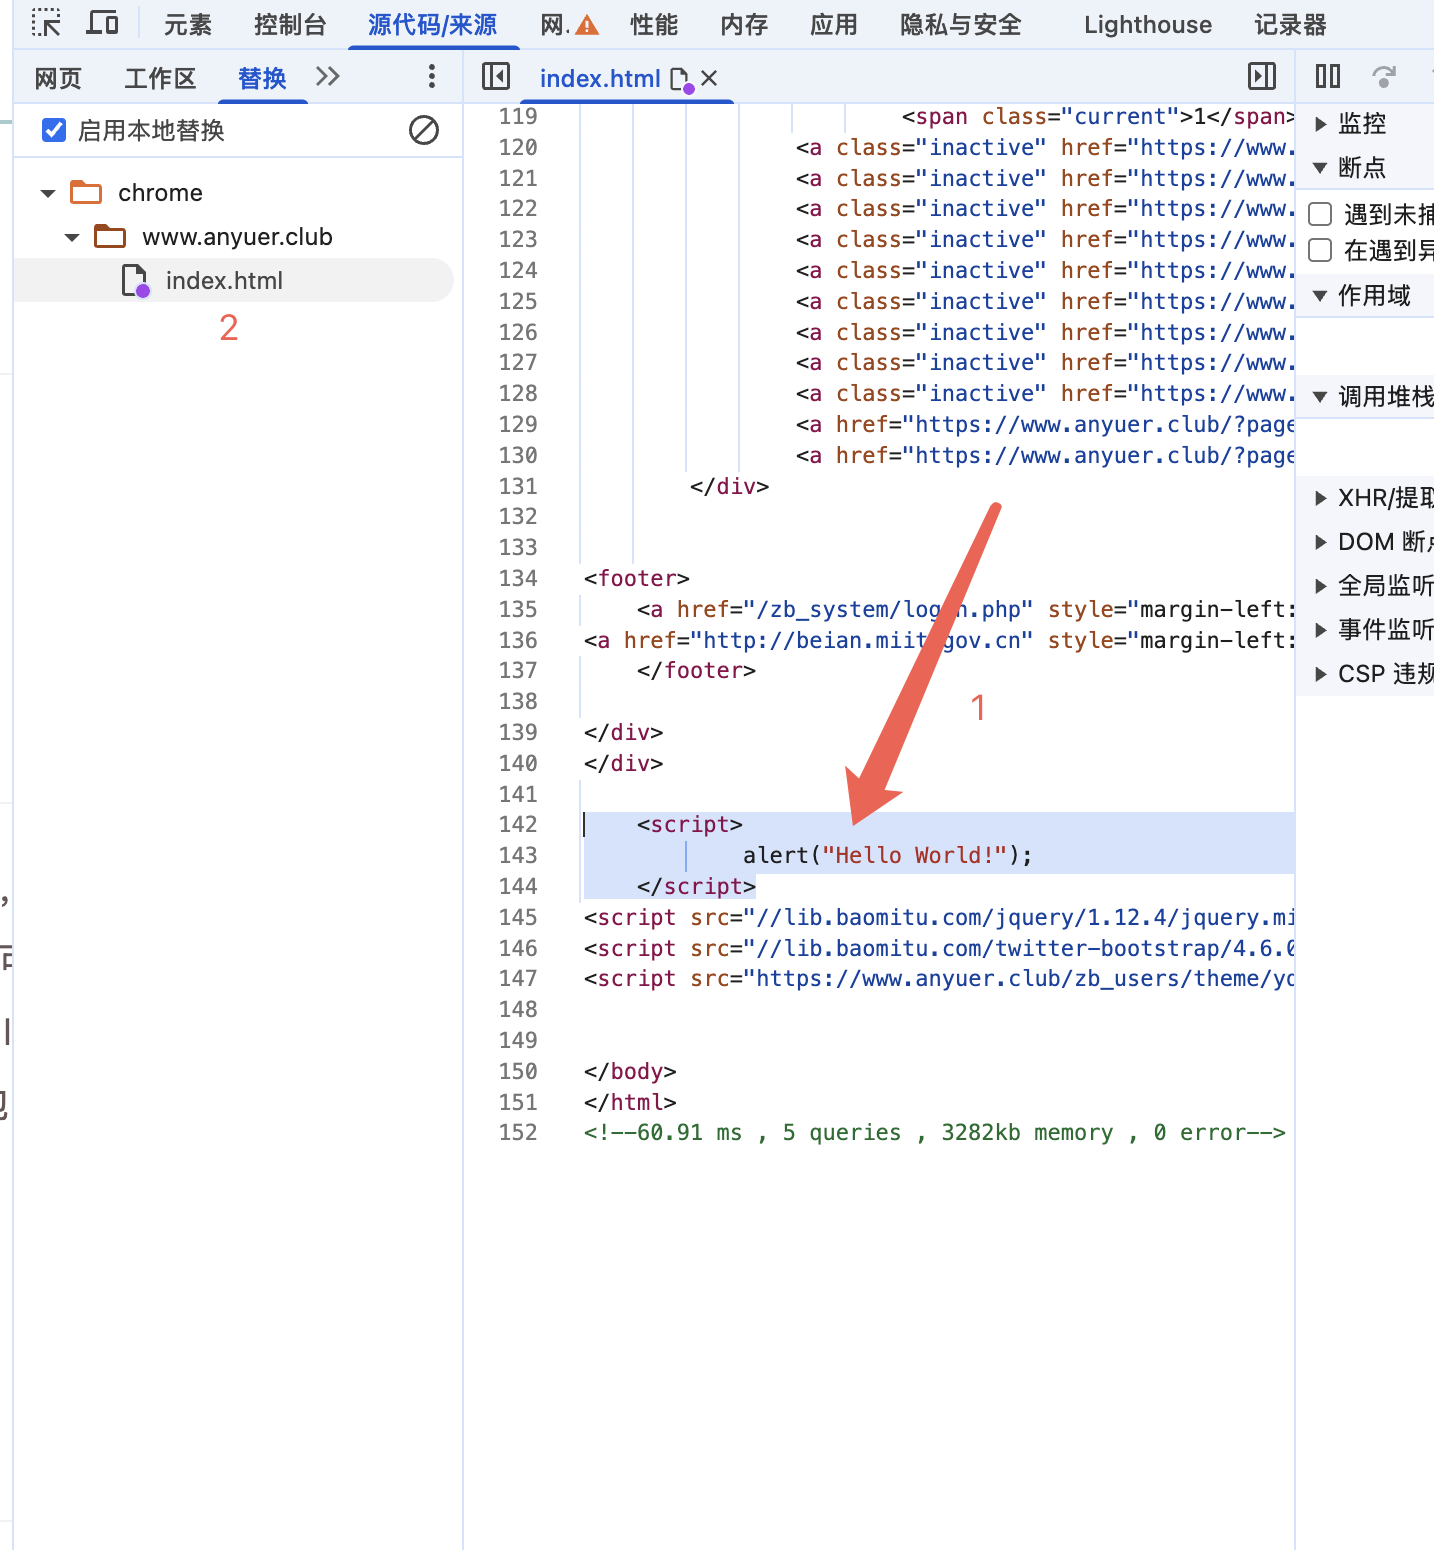Viewport: 1434px width, 1550px height.
Task: Enable the 在遇到异常 pause checkbox
Action: point(1320,250)
